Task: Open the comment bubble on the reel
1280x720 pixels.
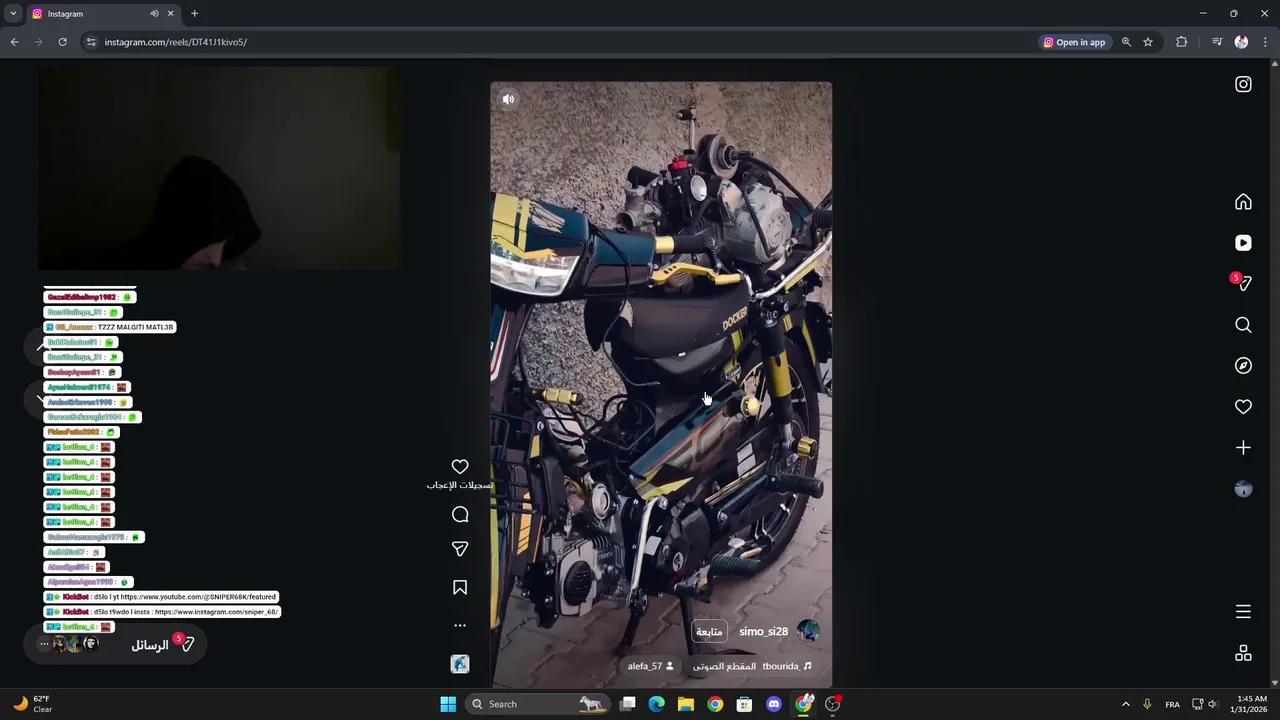Action: click(460, 514)
